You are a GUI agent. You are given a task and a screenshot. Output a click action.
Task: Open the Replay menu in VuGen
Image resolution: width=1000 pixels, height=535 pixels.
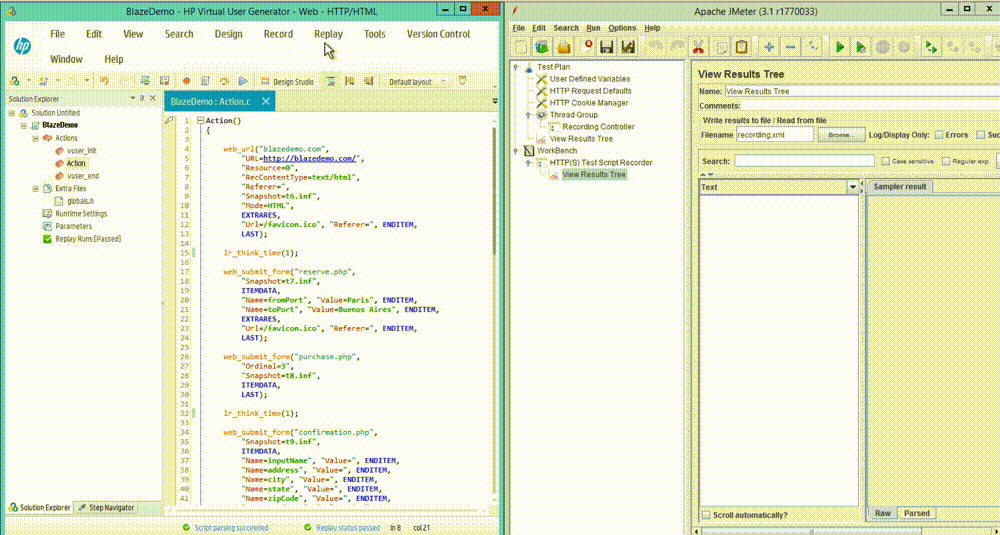[x=328, y=34]
